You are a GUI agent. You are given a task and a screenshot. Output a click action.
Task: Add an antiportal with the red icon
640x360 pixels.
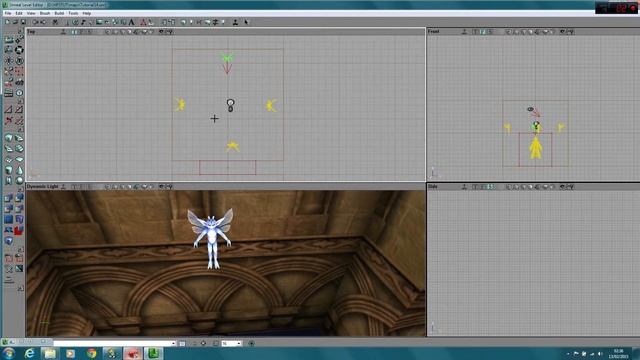(x=19, y=230)
